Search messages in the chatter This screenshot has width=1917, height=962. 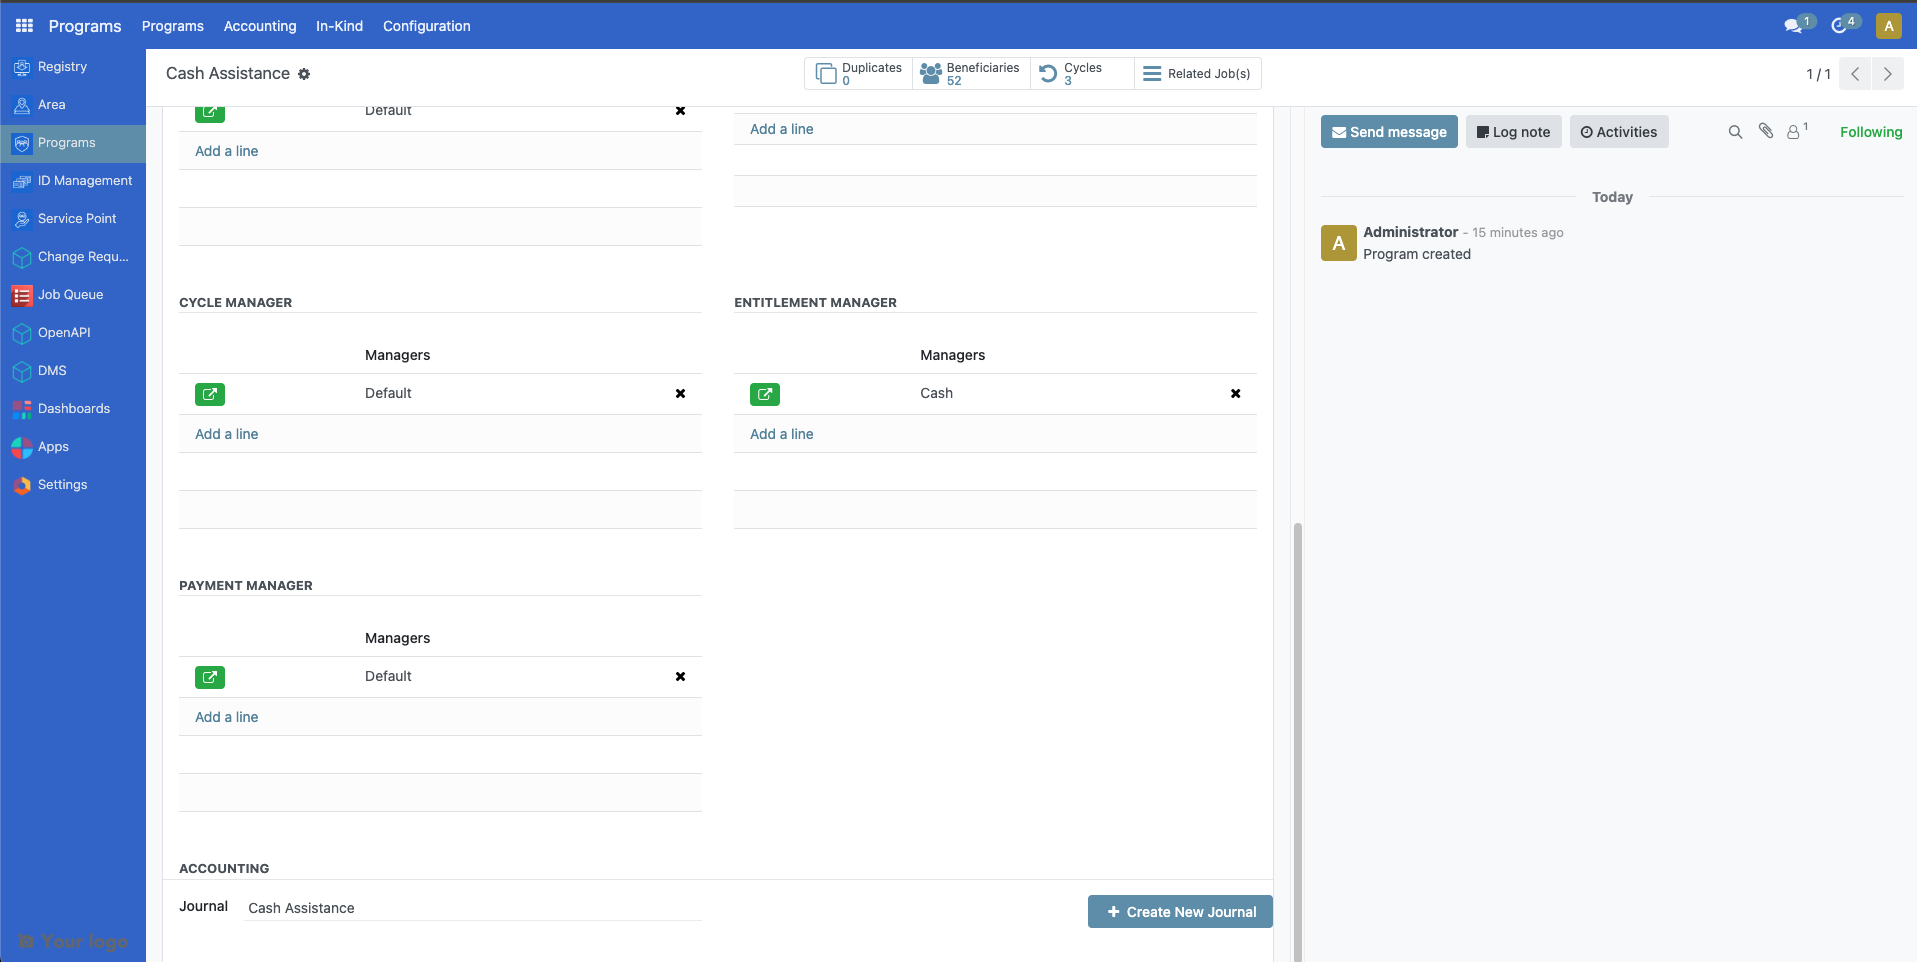(1734, 131)
